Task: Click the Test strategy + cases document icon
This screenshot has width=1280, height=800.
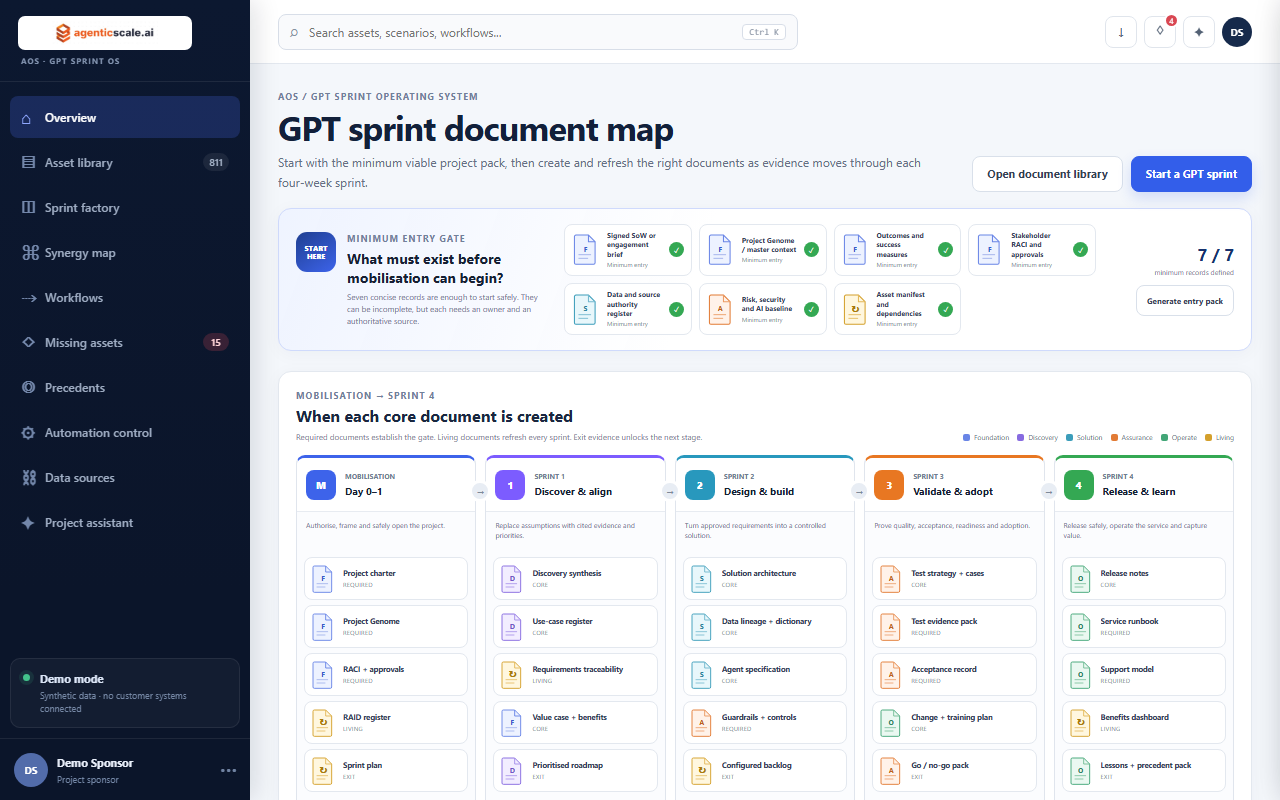Action: (x=891, y=578)
